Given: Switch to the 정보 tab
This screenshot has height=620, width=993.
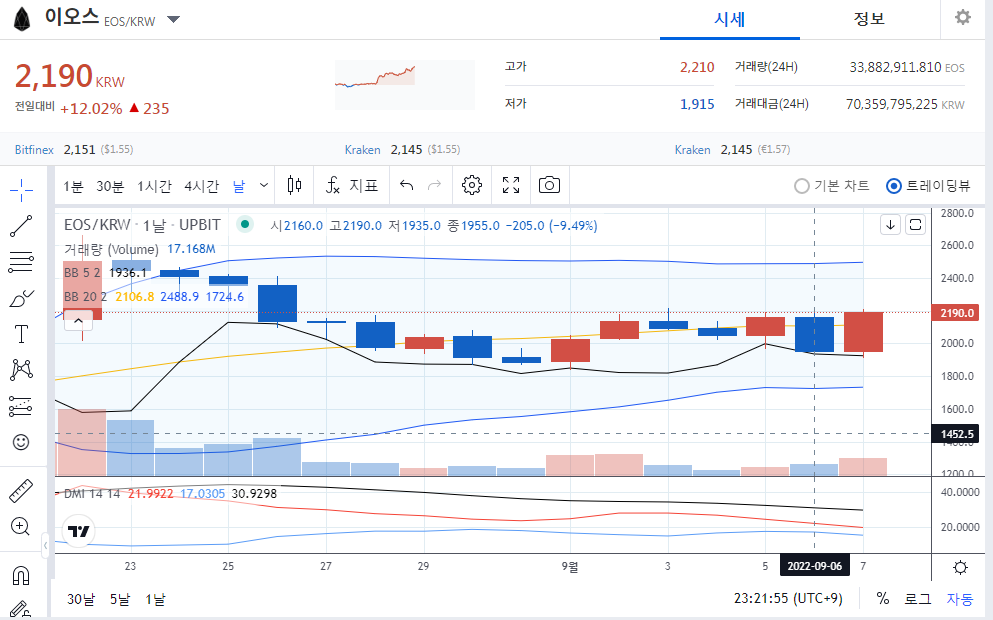Looking at the screenshot, I should (869, 19).
